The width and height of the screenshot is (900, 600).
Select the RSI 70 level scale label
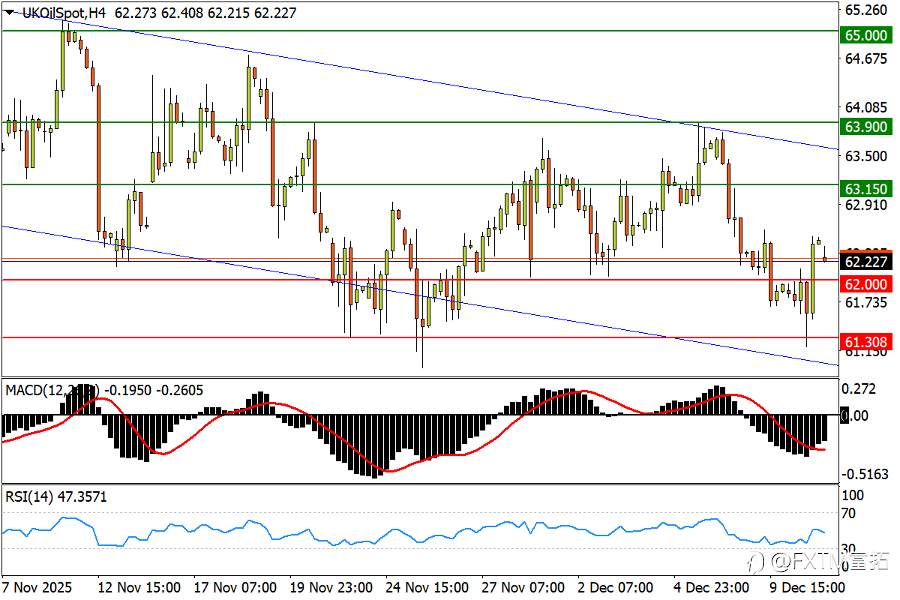pos(848,513)
